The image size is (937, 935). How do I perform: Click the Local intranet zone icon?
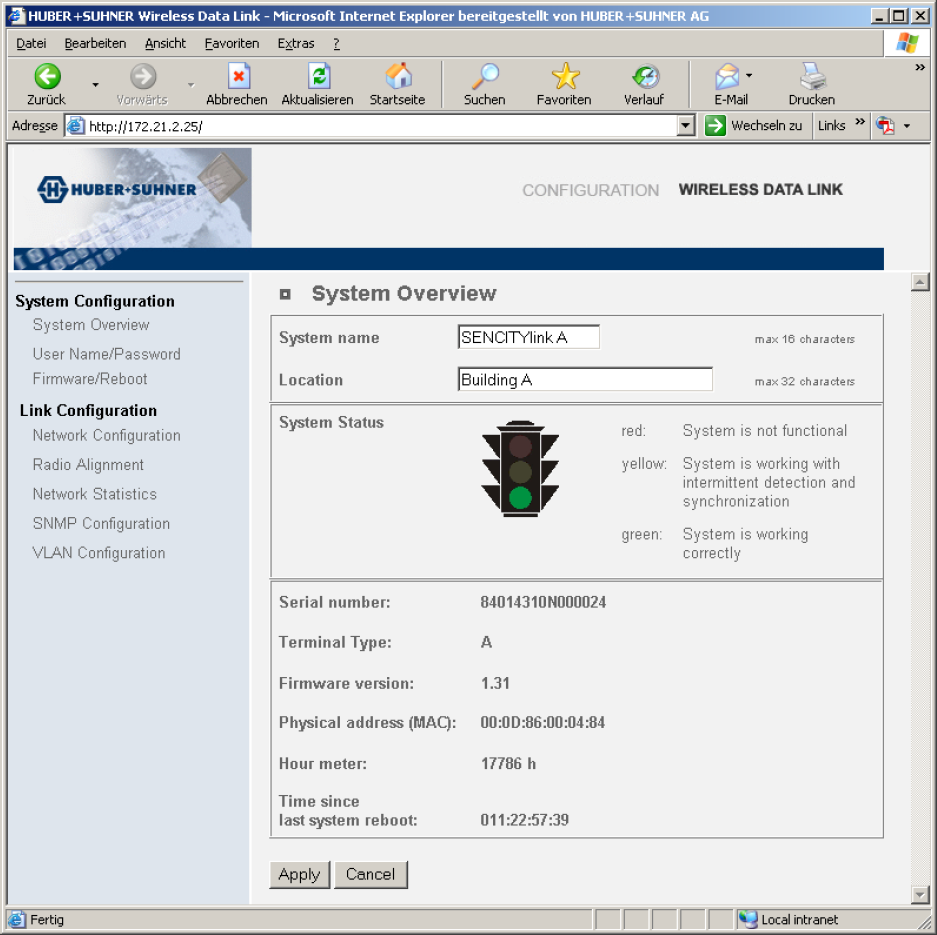(x=748, y=919)
